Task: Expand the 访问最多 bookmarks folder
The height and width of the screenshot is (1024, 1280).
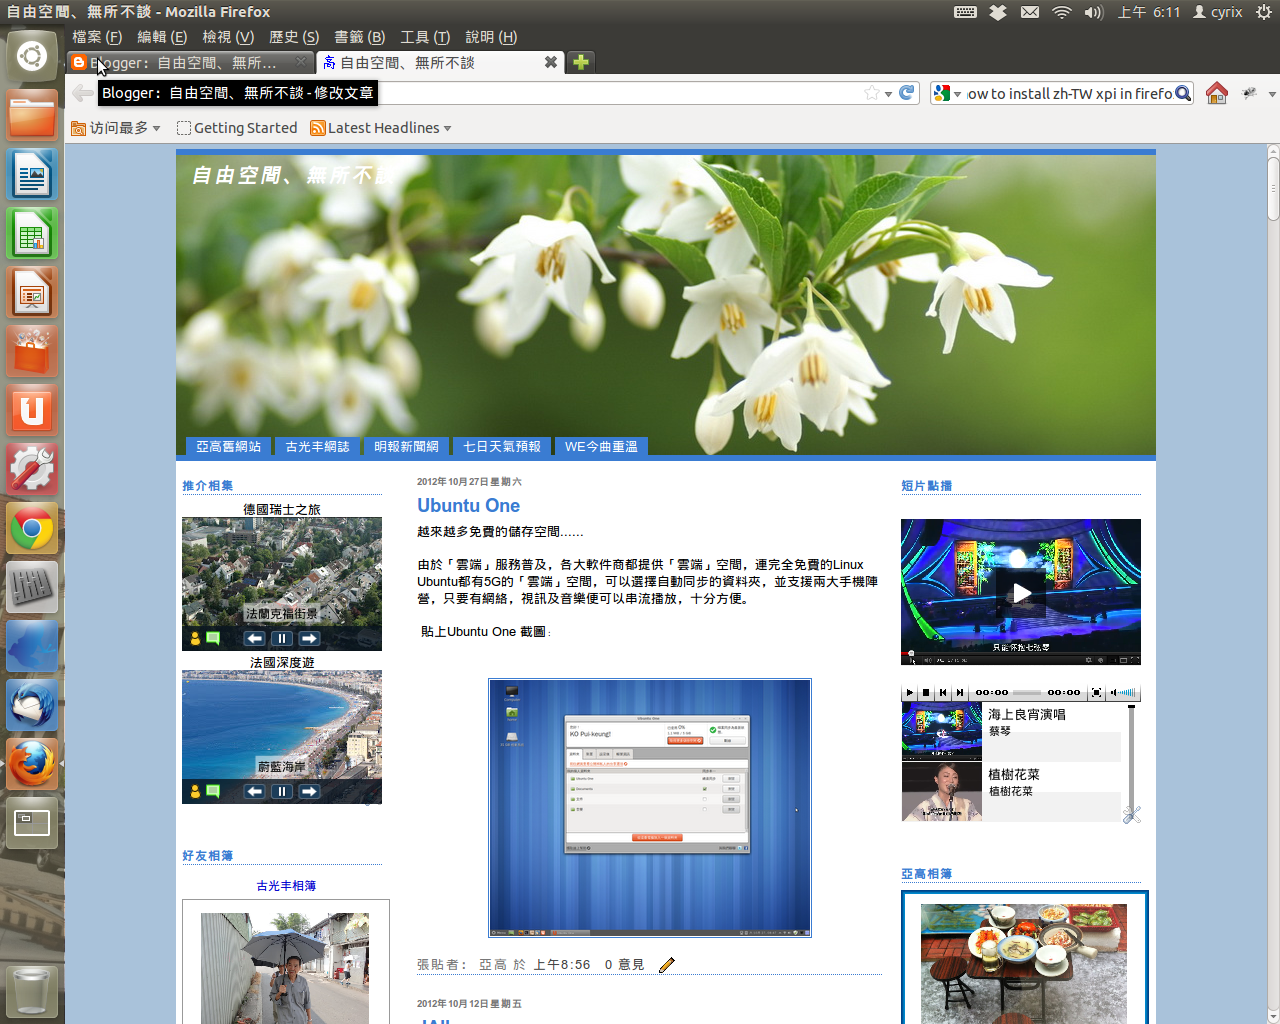Action: pyautogui.click(x=116, y=128)
